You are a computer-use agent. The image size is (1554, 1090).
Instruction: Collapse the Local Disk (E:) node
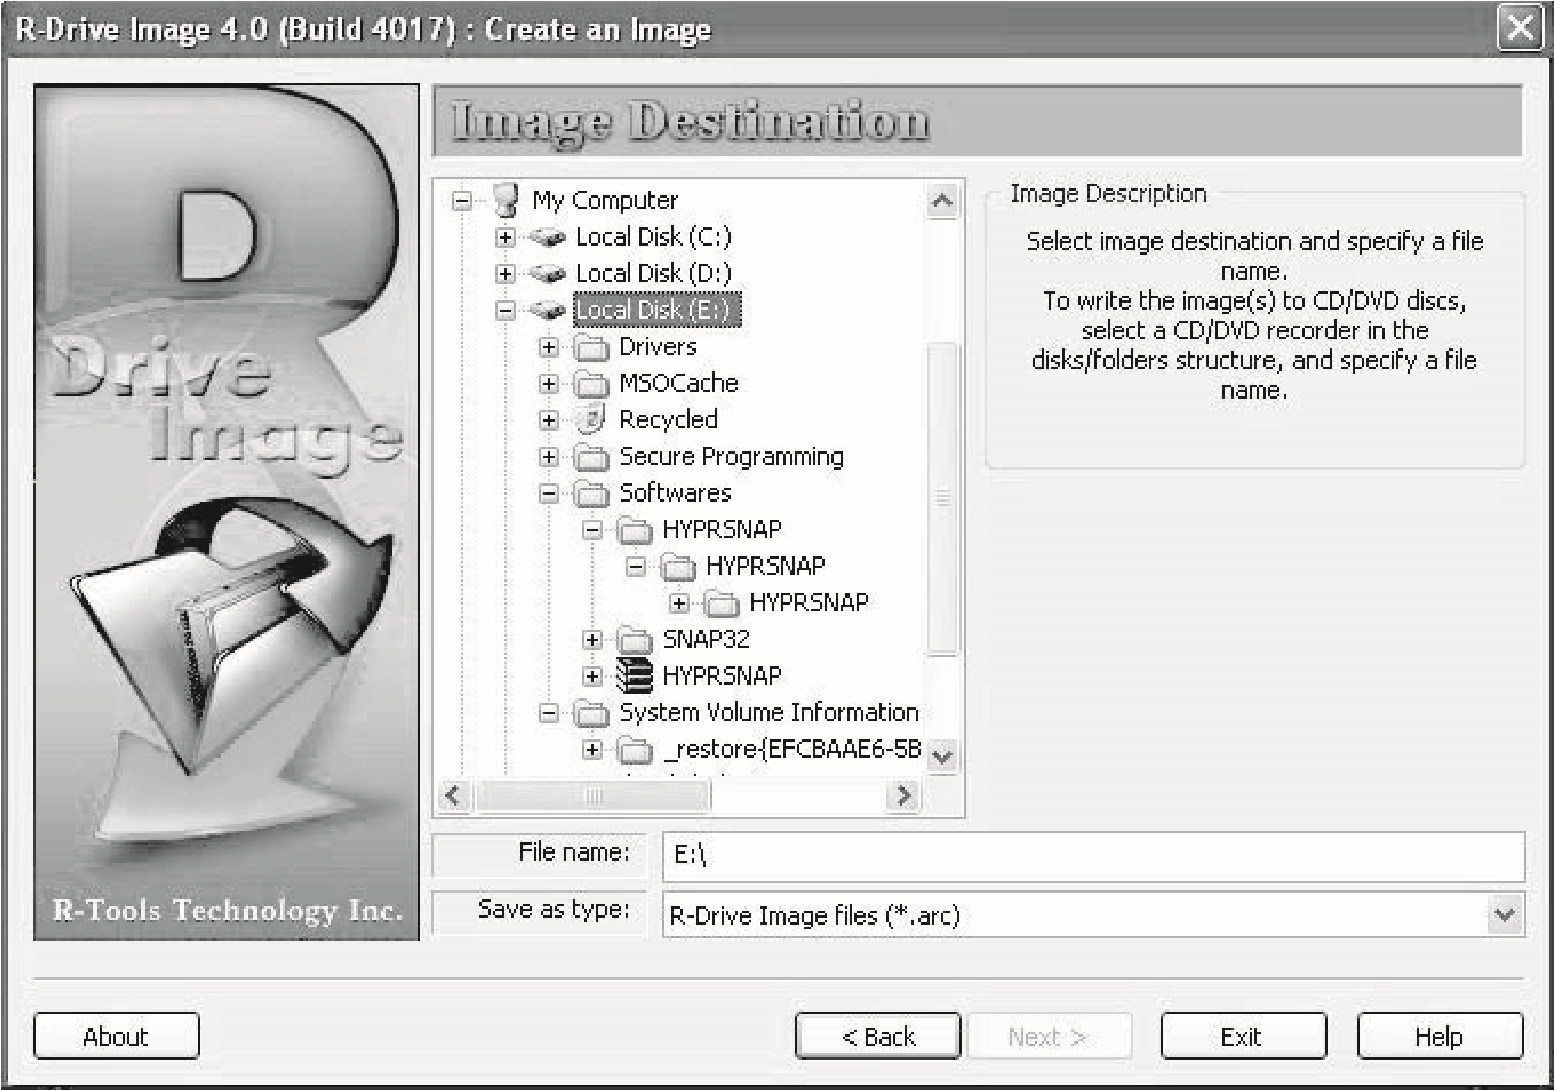click(x=505, y=311)
